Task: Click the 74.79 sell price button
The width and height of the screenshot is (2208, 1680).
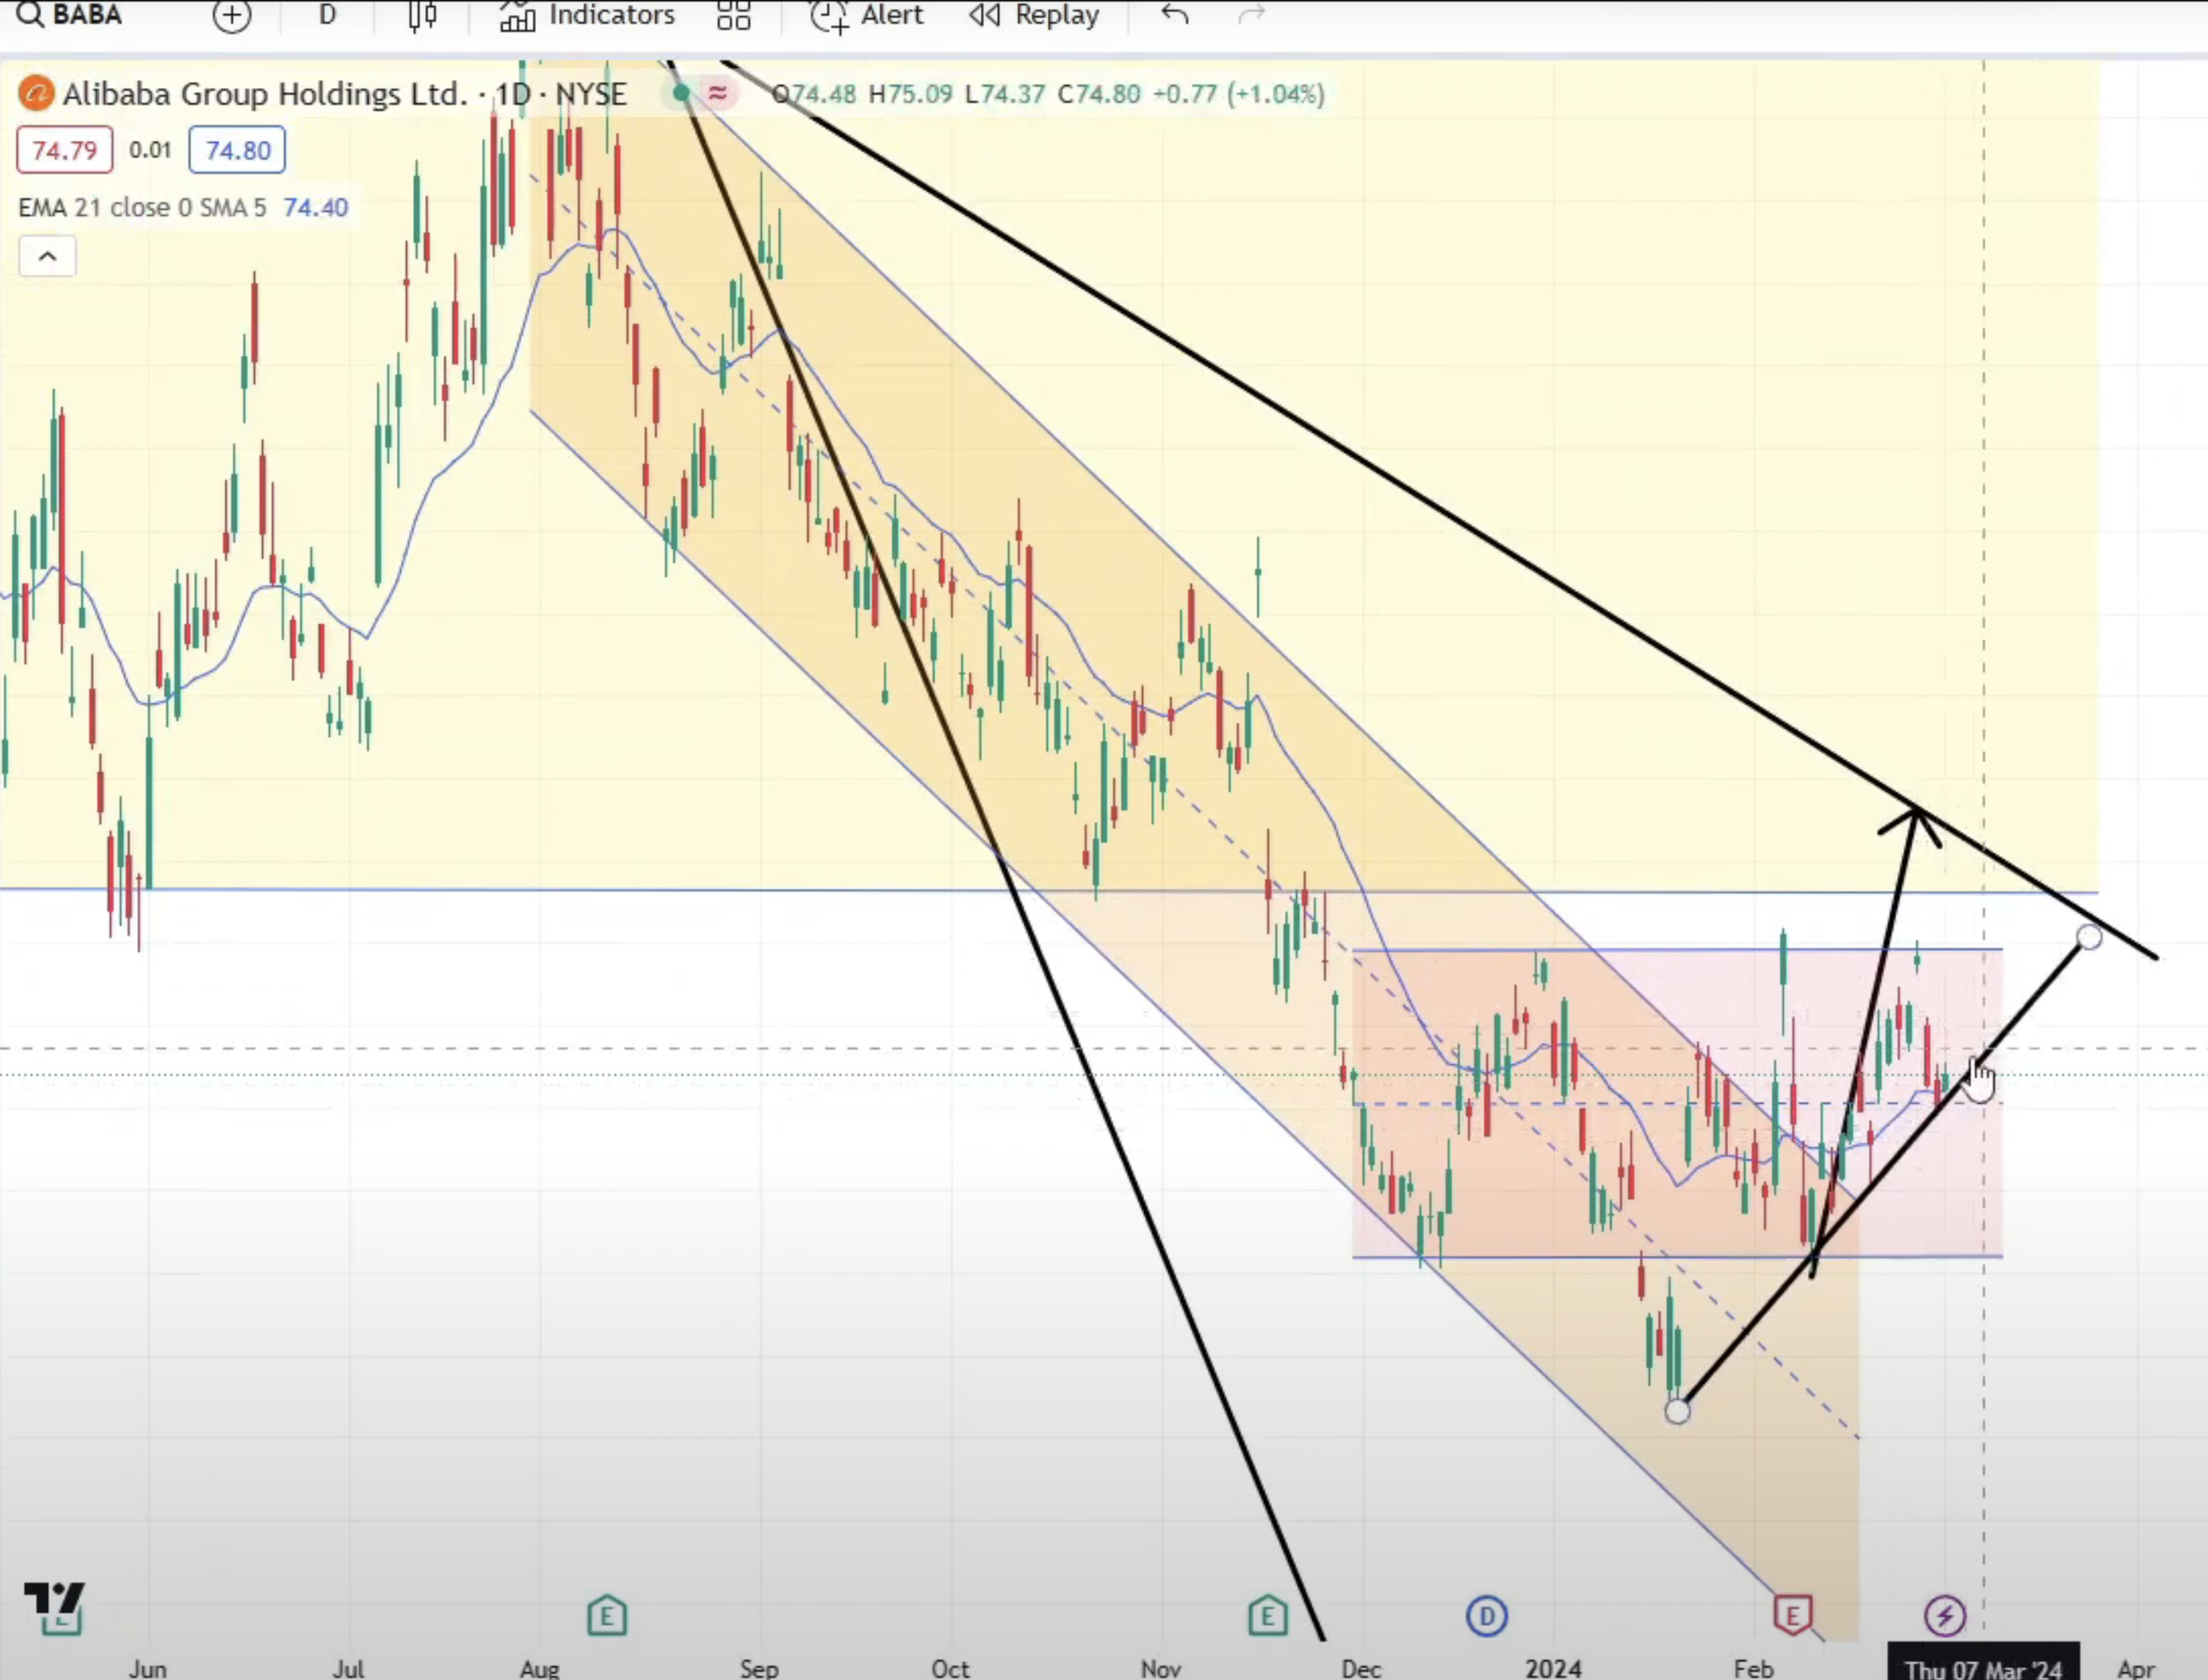Action: coord(64,150)
